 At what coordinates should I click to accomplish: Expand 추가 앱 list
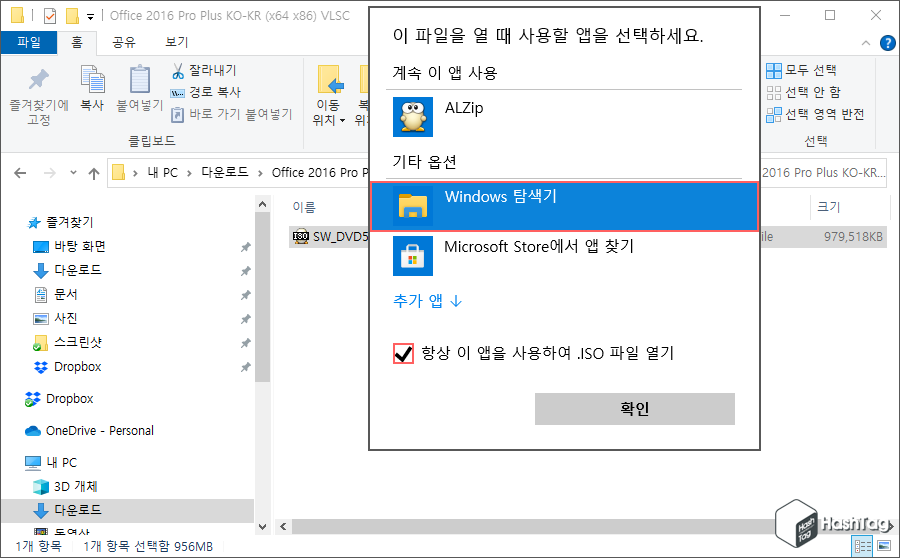point(428,301)
